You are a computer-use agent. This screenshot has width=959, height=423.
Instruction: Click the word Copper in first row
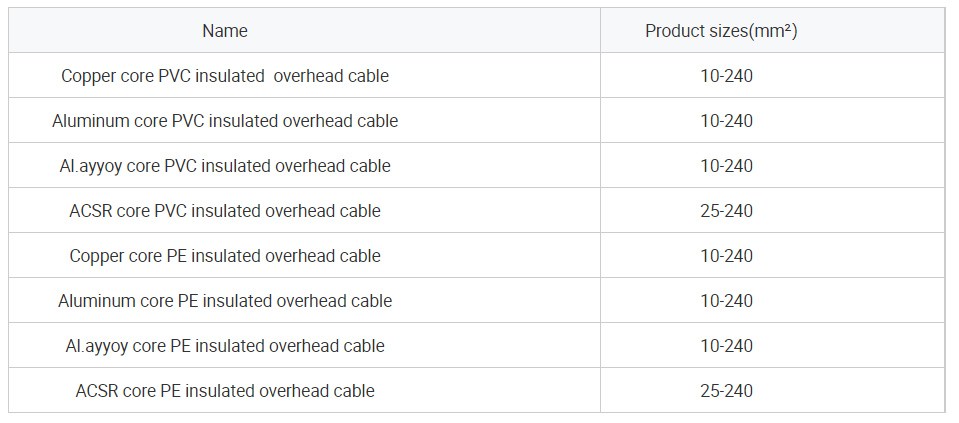[x=85, y=77]
